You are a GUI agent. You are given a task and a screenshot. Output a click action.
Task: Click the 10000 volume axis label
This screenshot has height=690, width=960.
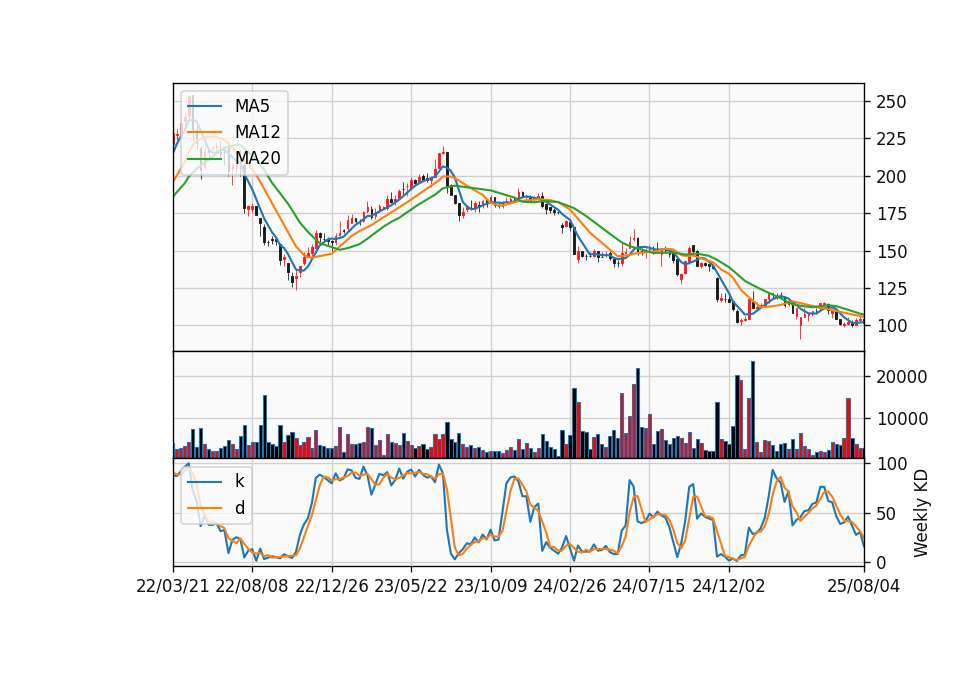pos(902,419)
